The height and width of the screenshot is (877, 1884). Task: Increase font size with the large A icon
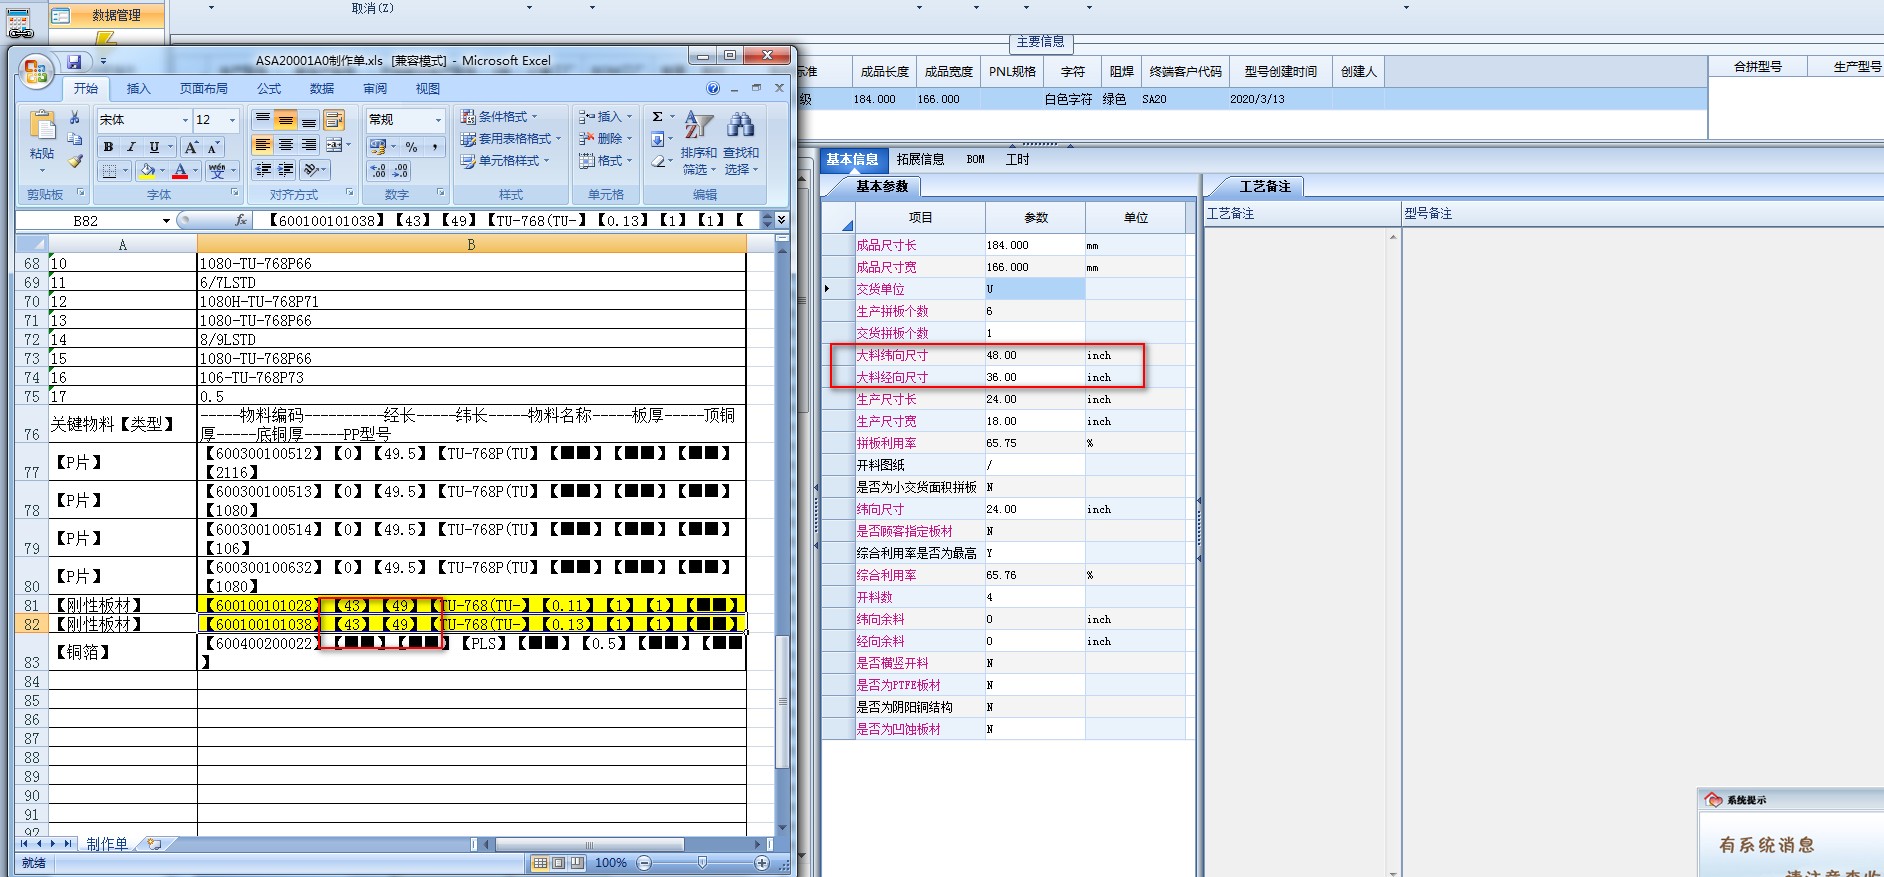tap(191, 147)
